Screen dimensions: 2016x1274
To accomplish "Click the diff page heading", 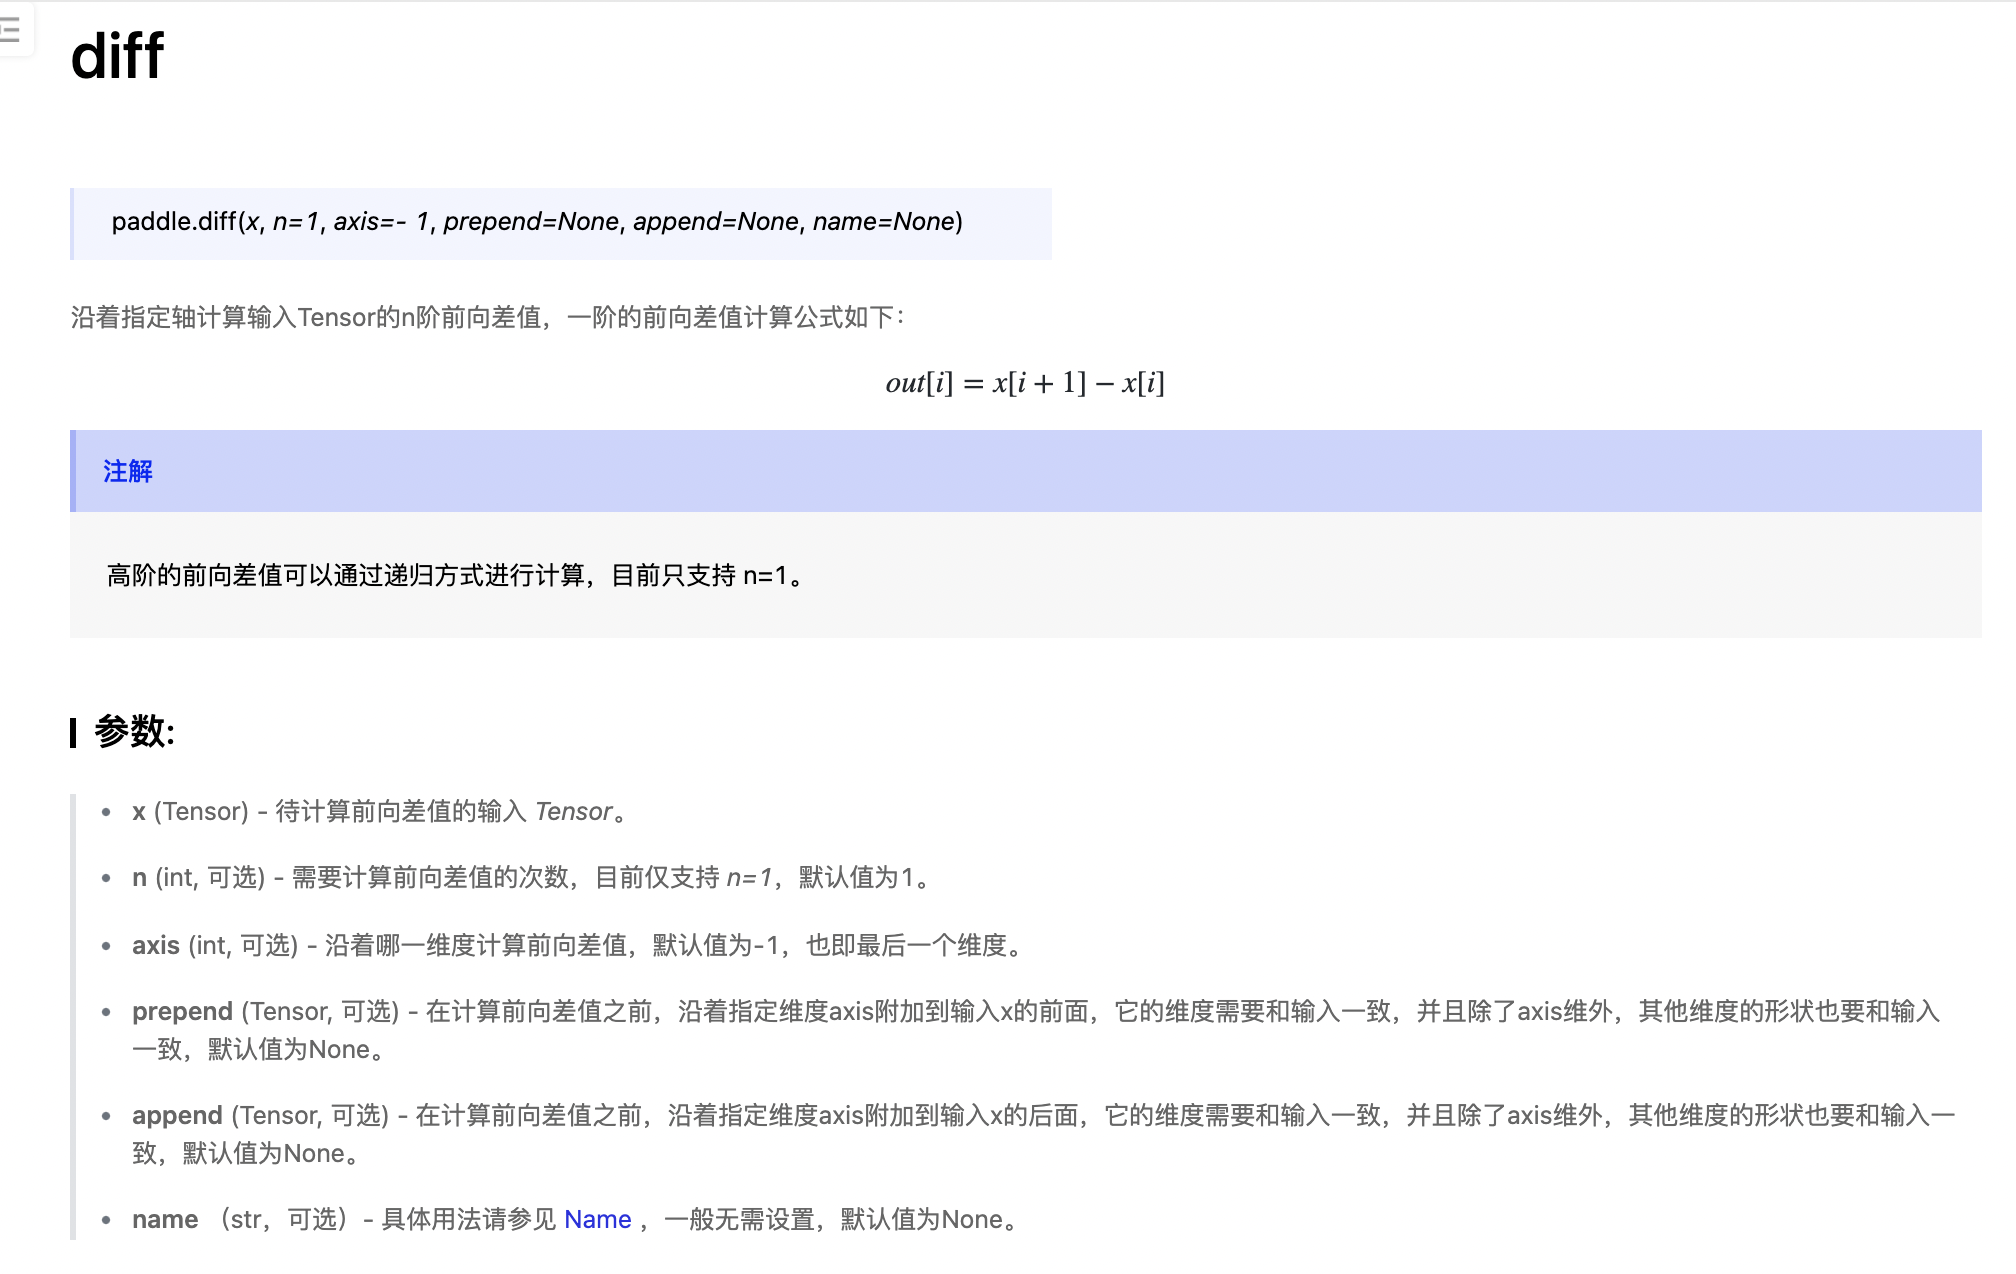I will [117, 56].
